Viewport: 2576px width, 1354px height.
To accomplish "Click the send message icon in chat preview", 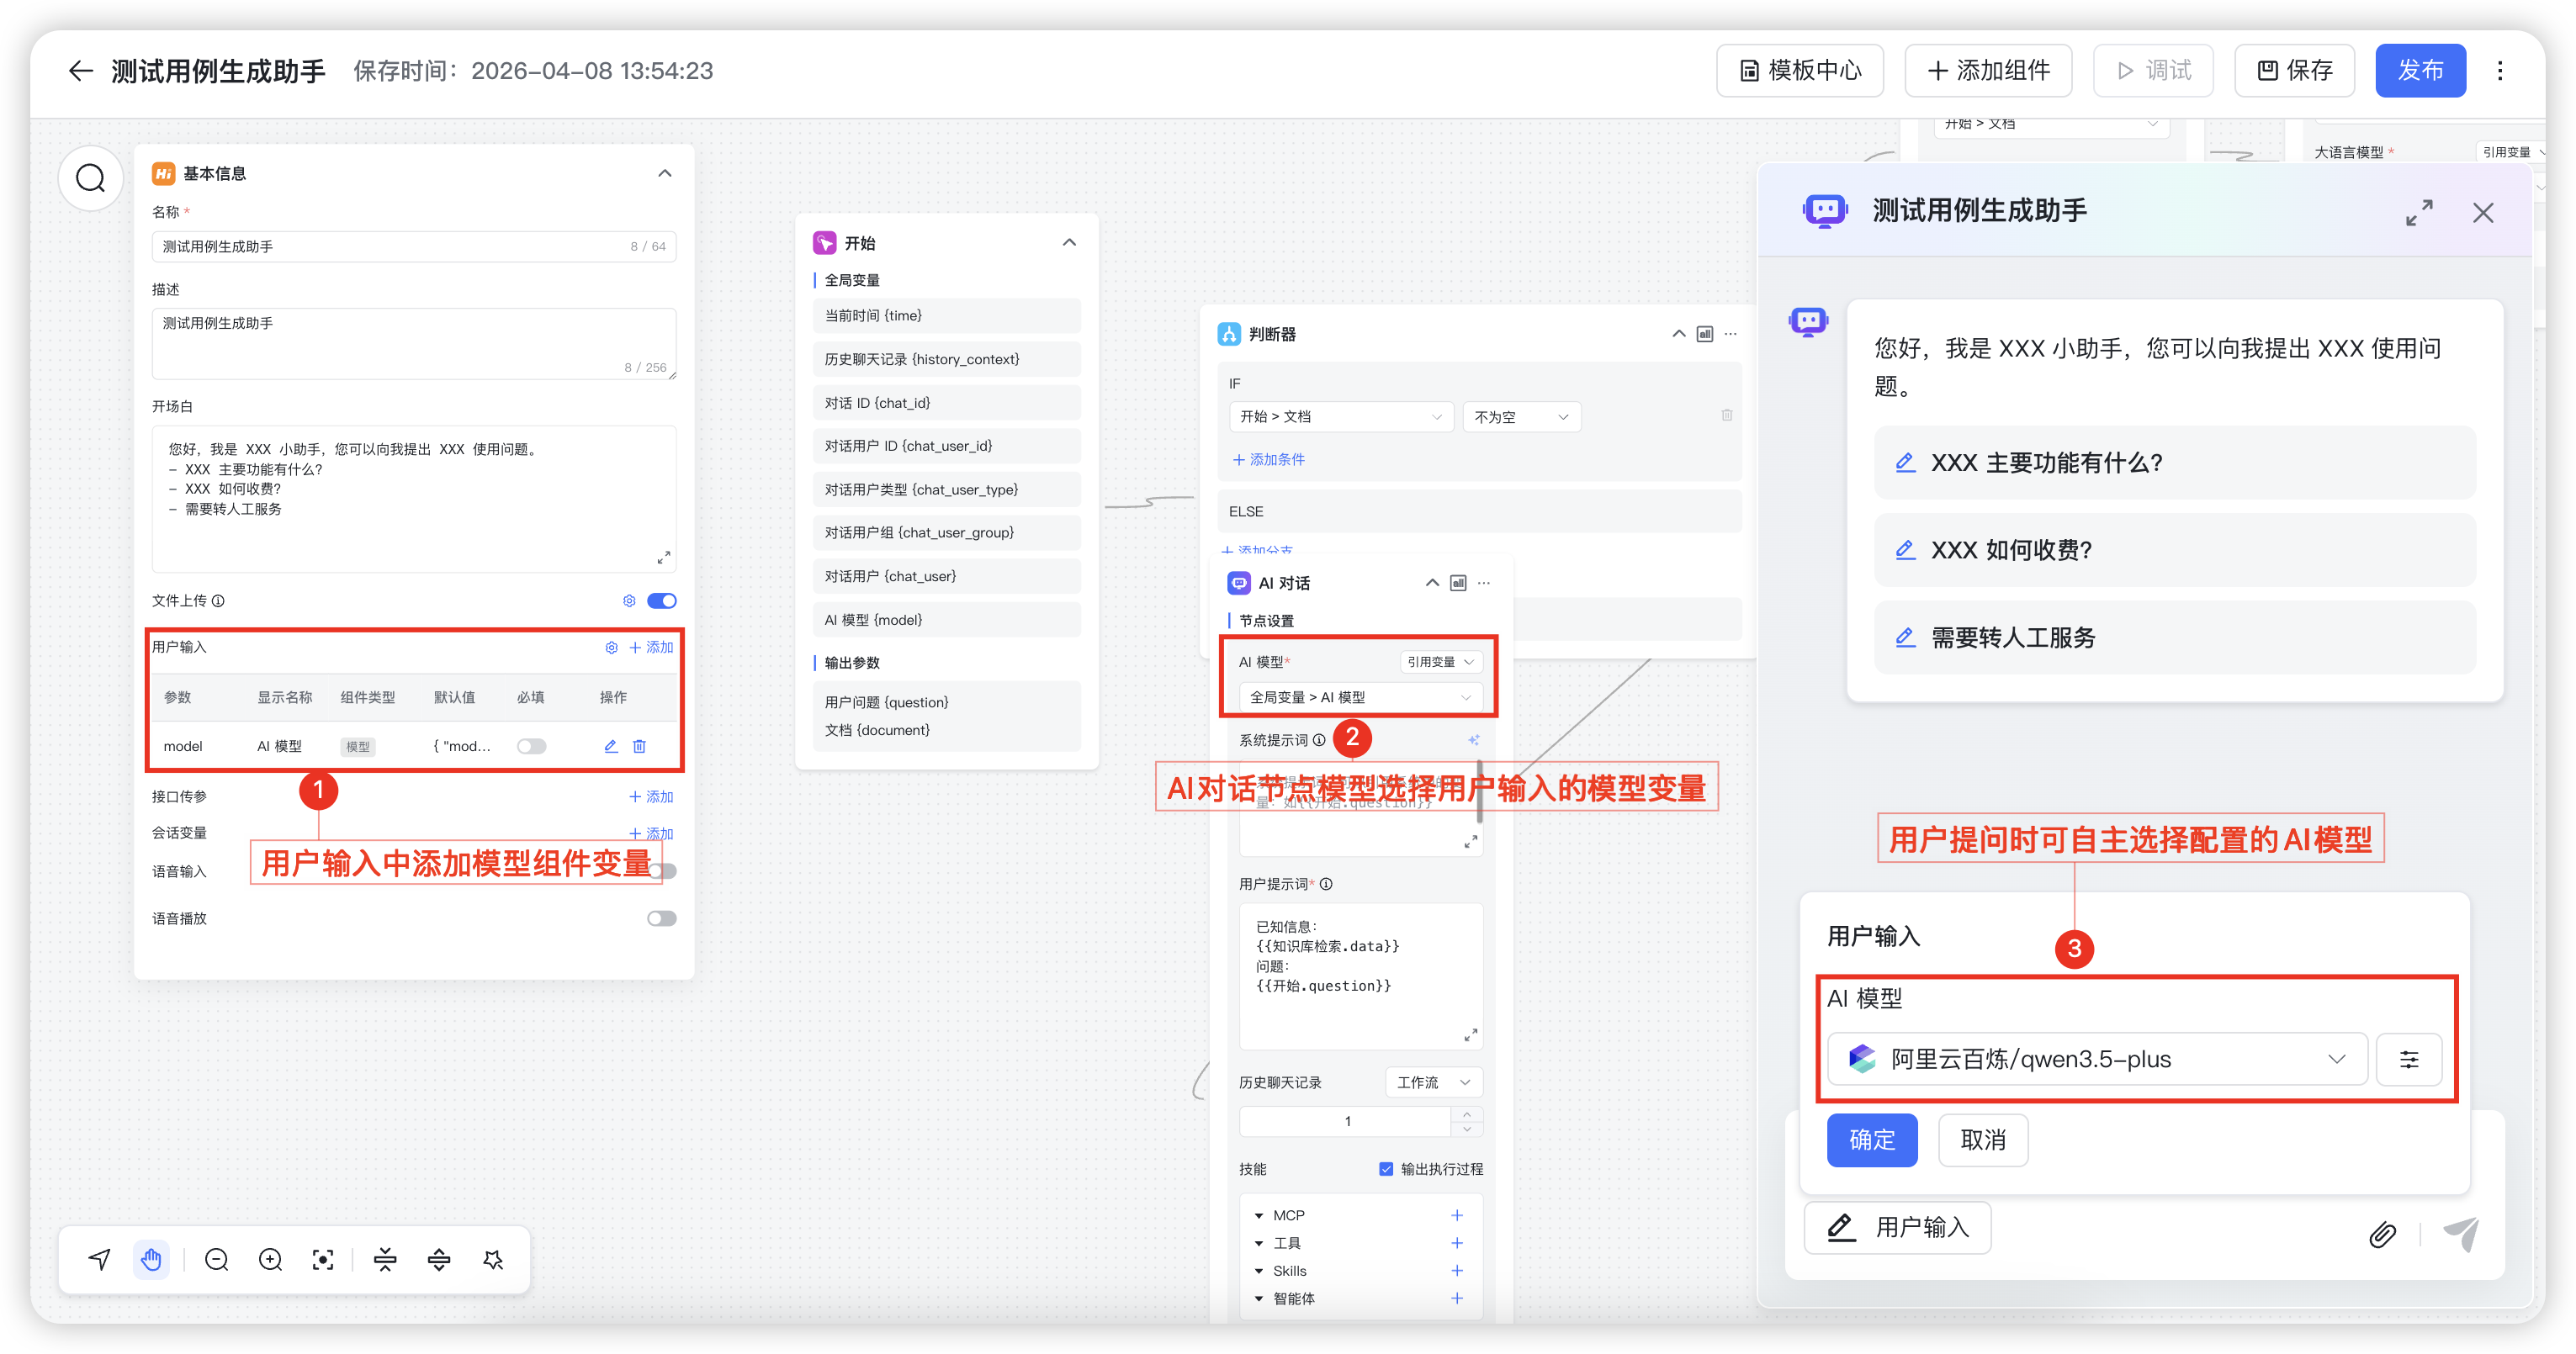I will point(2461,1235).
